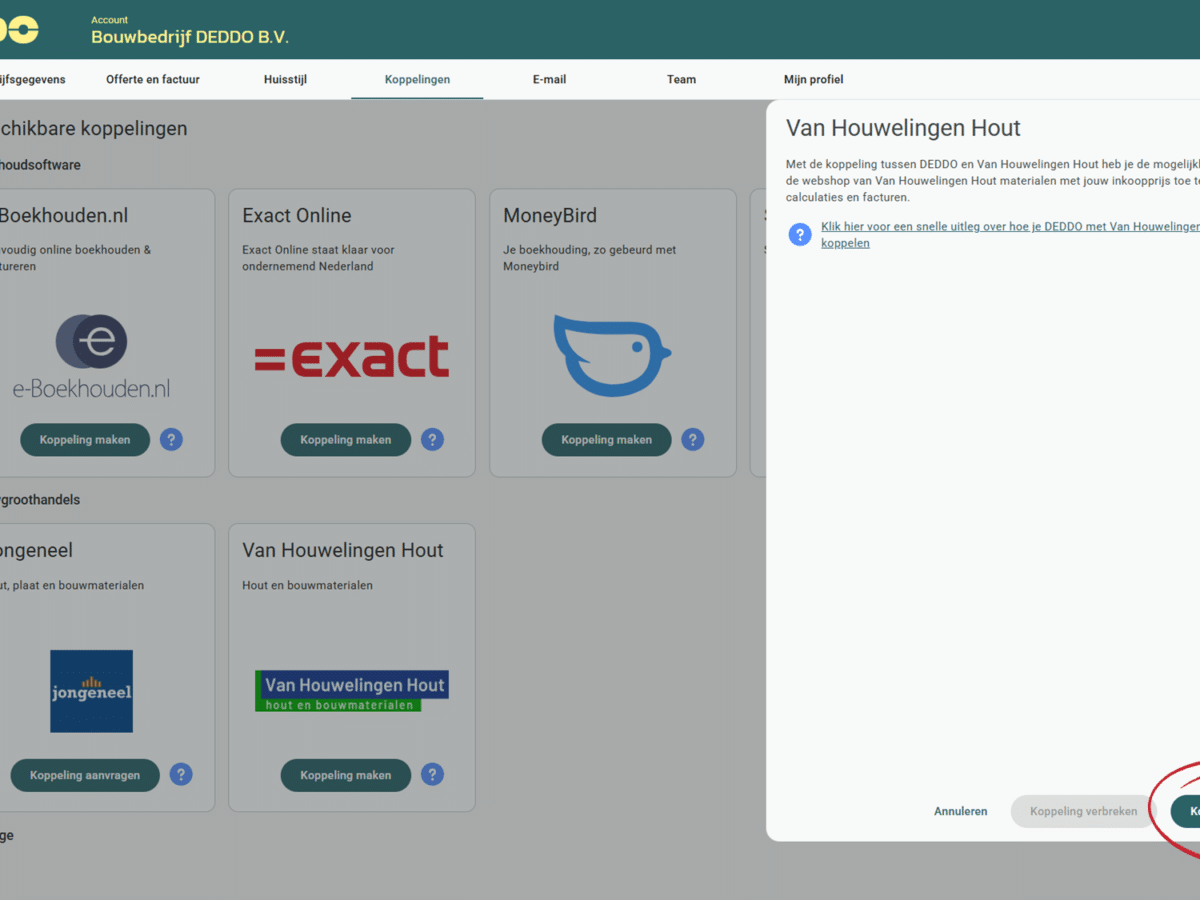Click the help icon on MoneyBird card
Viewport: 1200px width, 900px height.
click(693, 439)
